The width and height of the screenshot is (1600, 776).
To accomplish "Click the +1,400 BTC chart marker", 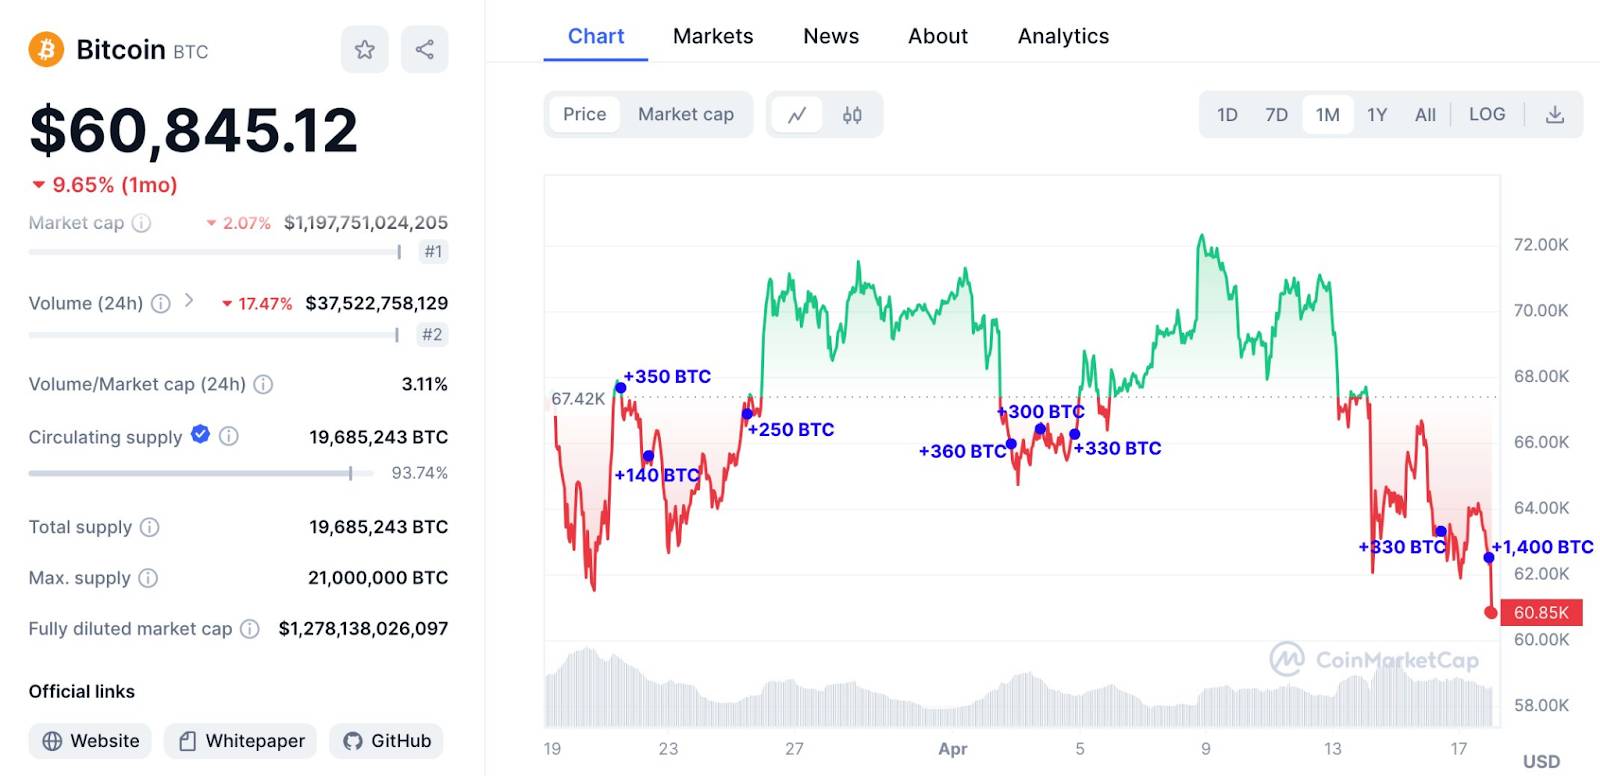I will click(x=1489, y=557).
